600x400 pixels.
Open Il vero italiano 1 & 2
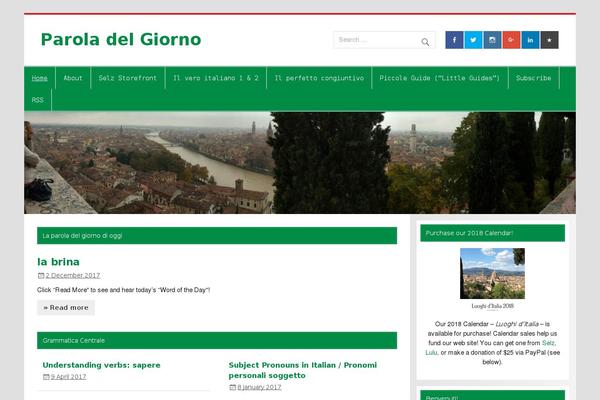pos(216,78)
